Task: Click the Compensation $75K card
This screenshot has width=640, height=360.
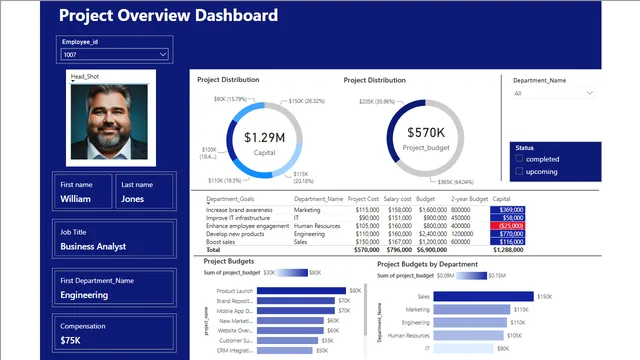Action: [114, 333]
